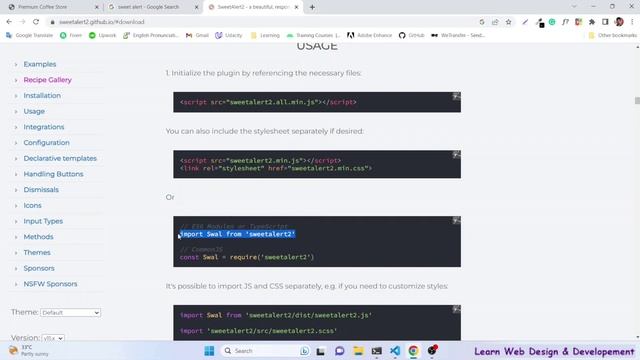The height and width of the screenshot is (360, 640).
Task: Open the Icons sidebar link
Action: click(x=32, y=206)
